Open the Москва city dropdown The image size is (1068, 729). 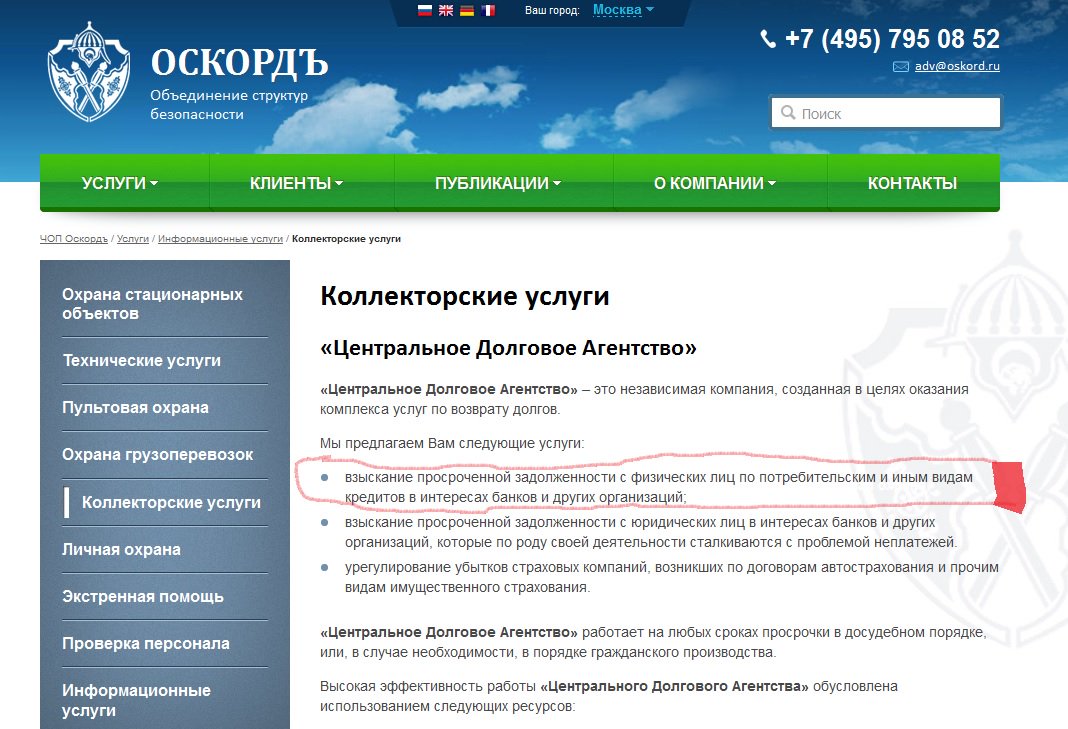[x=623, y=10]
